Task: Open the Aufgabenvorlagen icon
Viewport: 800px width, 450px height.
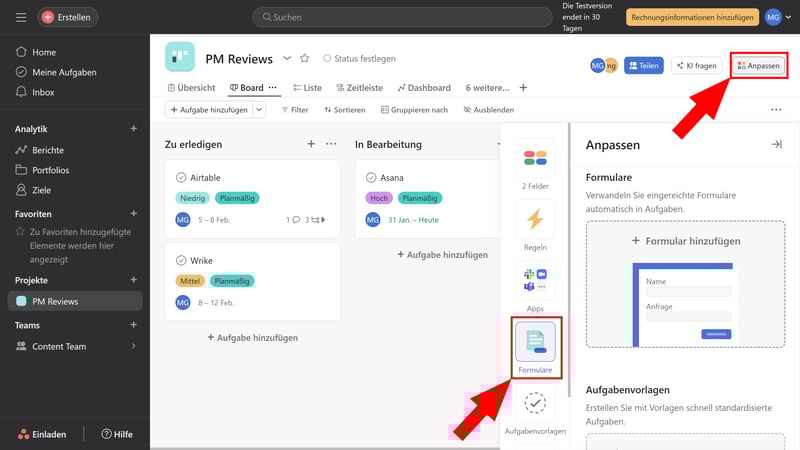Action: tap(535, 403)
